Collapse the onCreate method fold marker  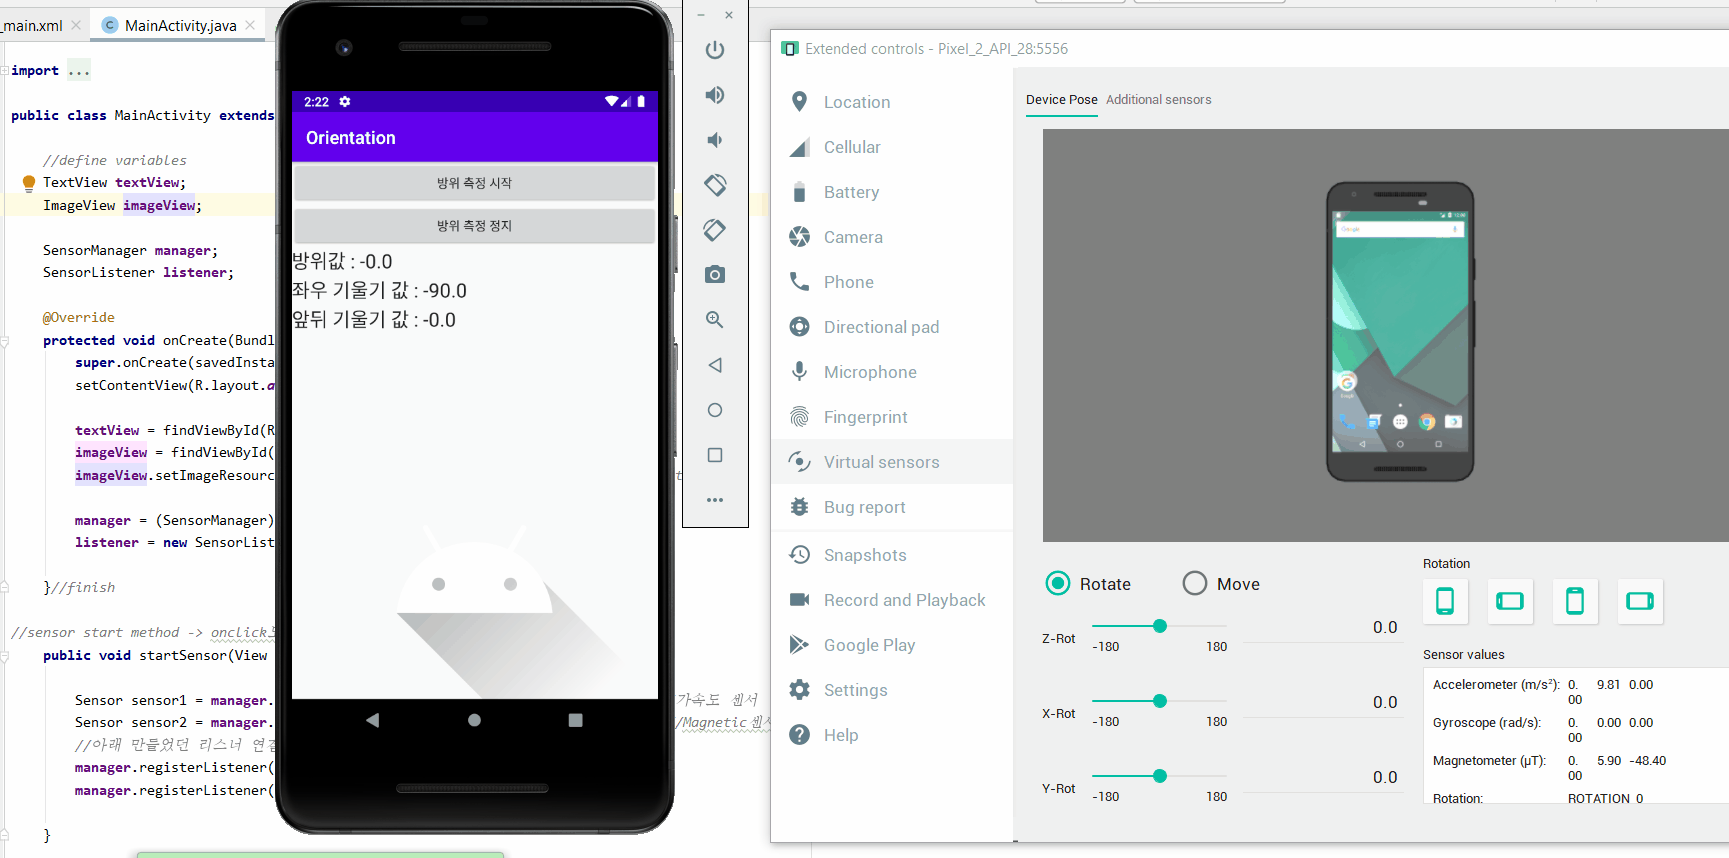5,341
